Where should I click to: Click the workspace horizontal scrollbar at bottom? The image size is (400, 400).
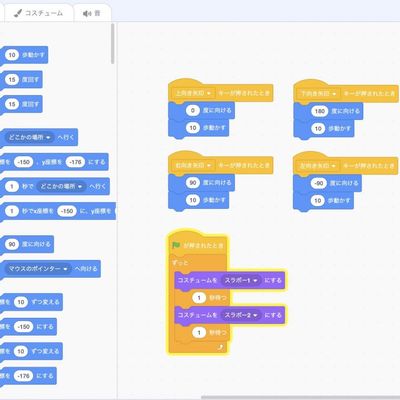click(300, 397)
